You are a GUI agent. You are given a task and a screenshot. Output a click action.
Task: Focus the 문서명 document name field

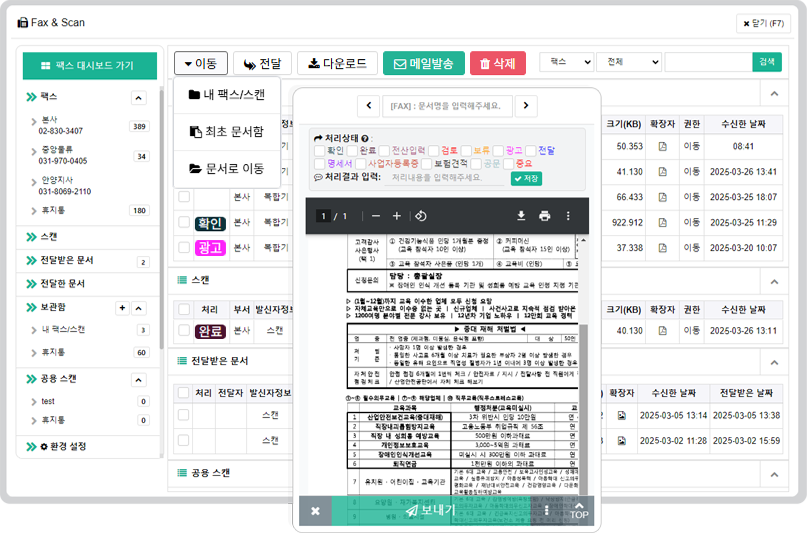(x=447, y=106)
